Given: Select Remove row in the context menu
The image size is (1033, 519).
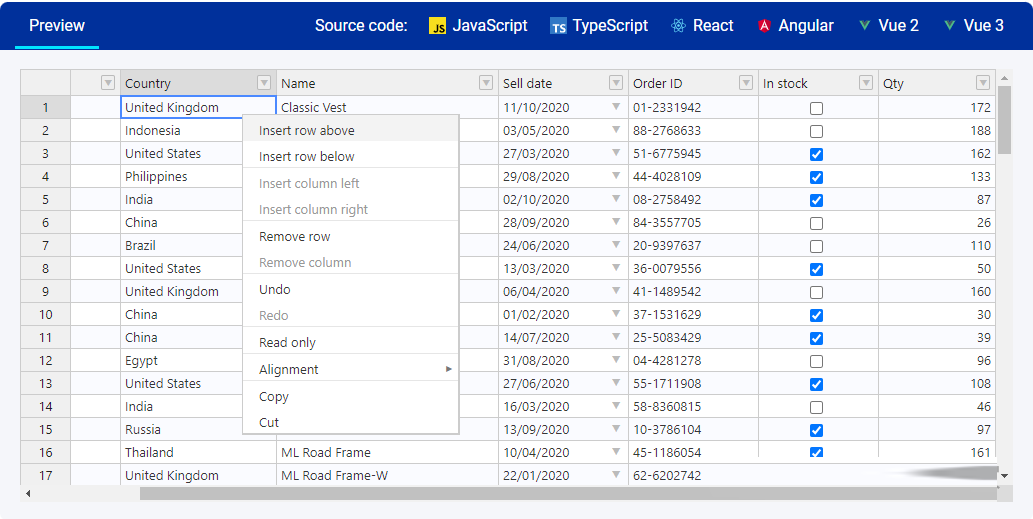Looking at the screenshot, I should (295, 237).
